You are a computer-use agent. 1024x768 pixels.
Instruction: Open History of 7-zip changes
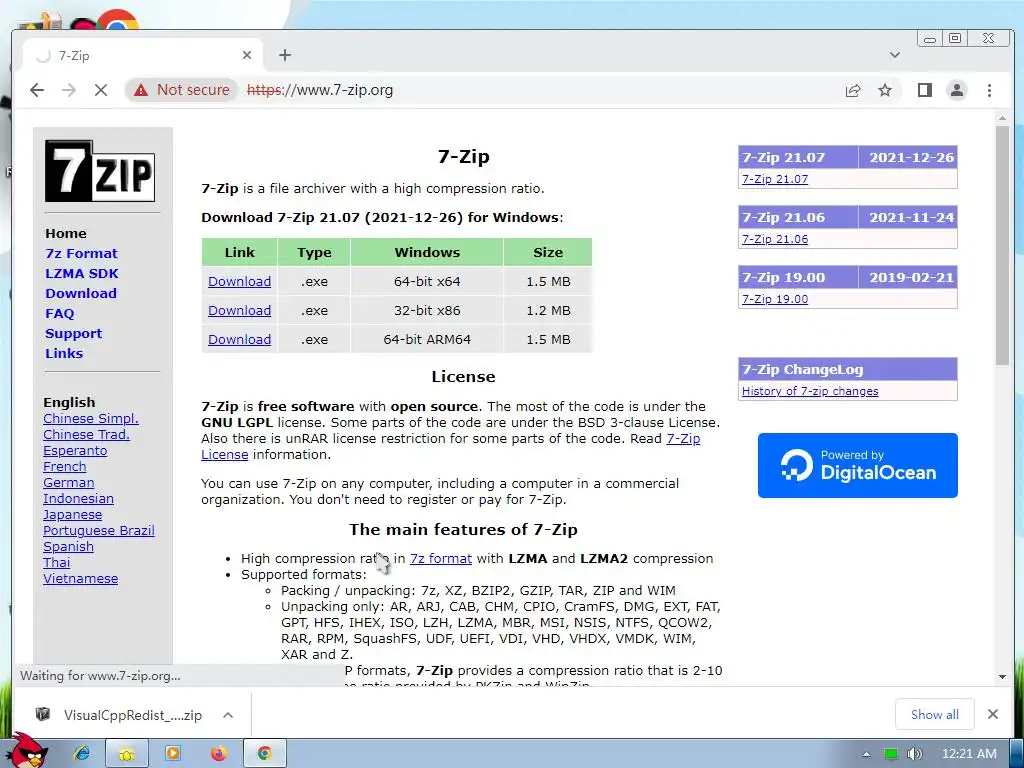[x=810, y=391]
